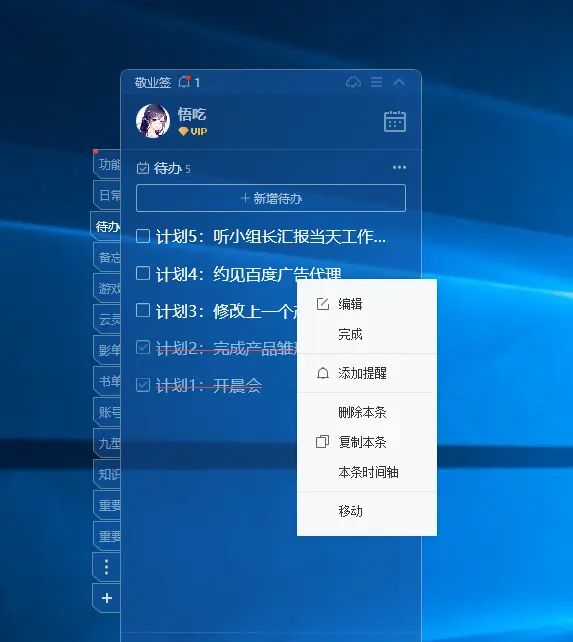The image size is (573, 642).
Task: Check the box for 计划4
Action: 143,273
